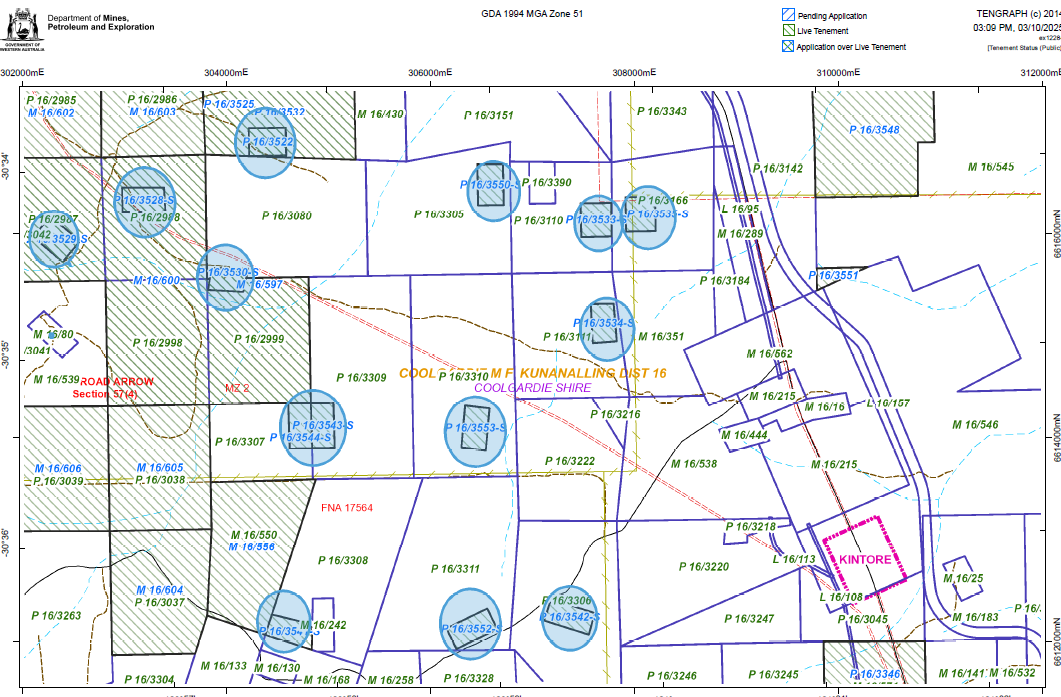1061x697 pixels.
Task: Select the blue circle marker P 16/3534-S
Action: pos(606,329)
